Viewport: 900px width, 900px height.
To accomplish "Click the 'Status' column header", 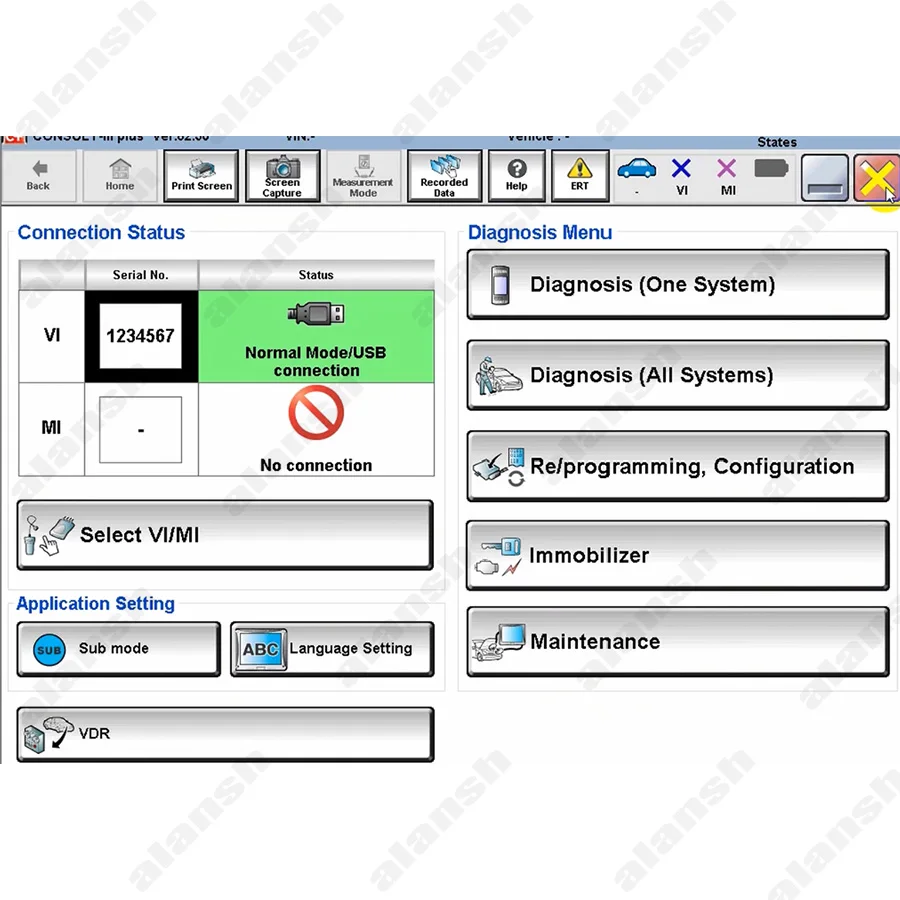I will point(316,275).
